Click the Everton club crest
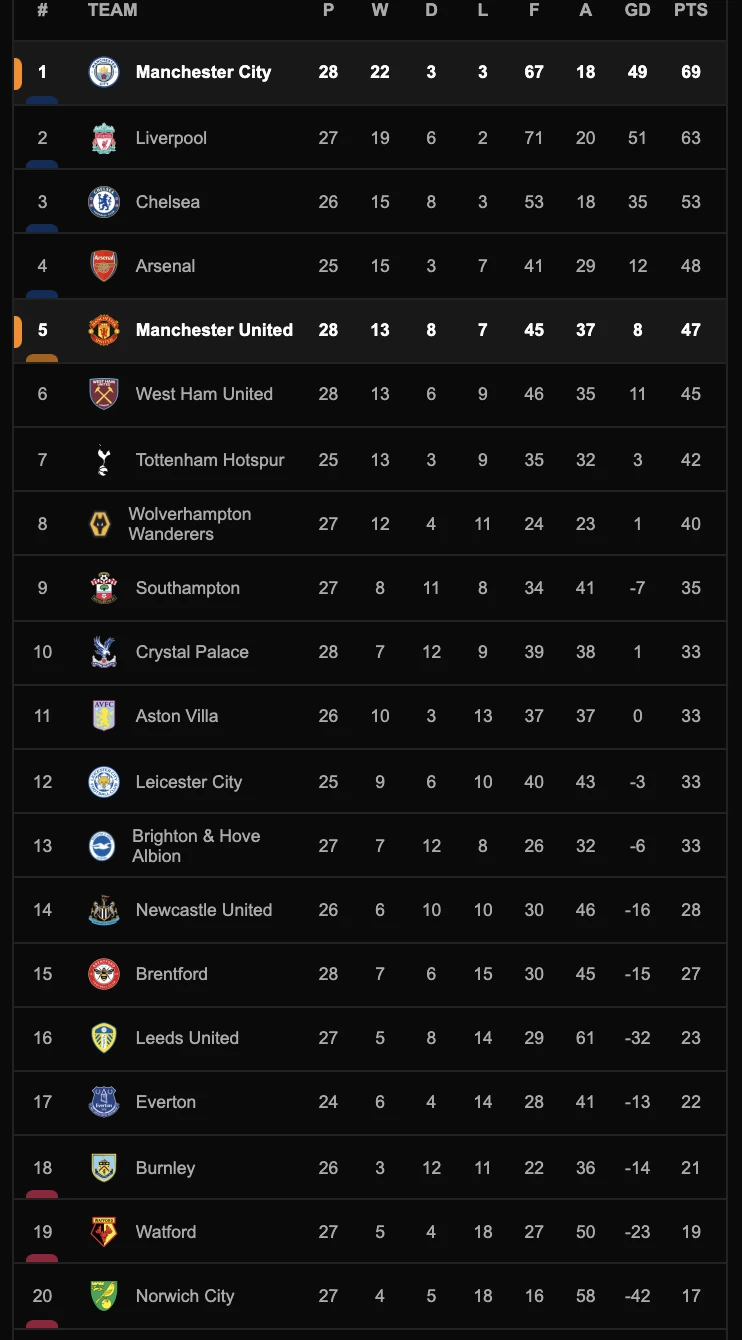The height and width of the screenshot is (1340, 742). [x=104, y=1102]
